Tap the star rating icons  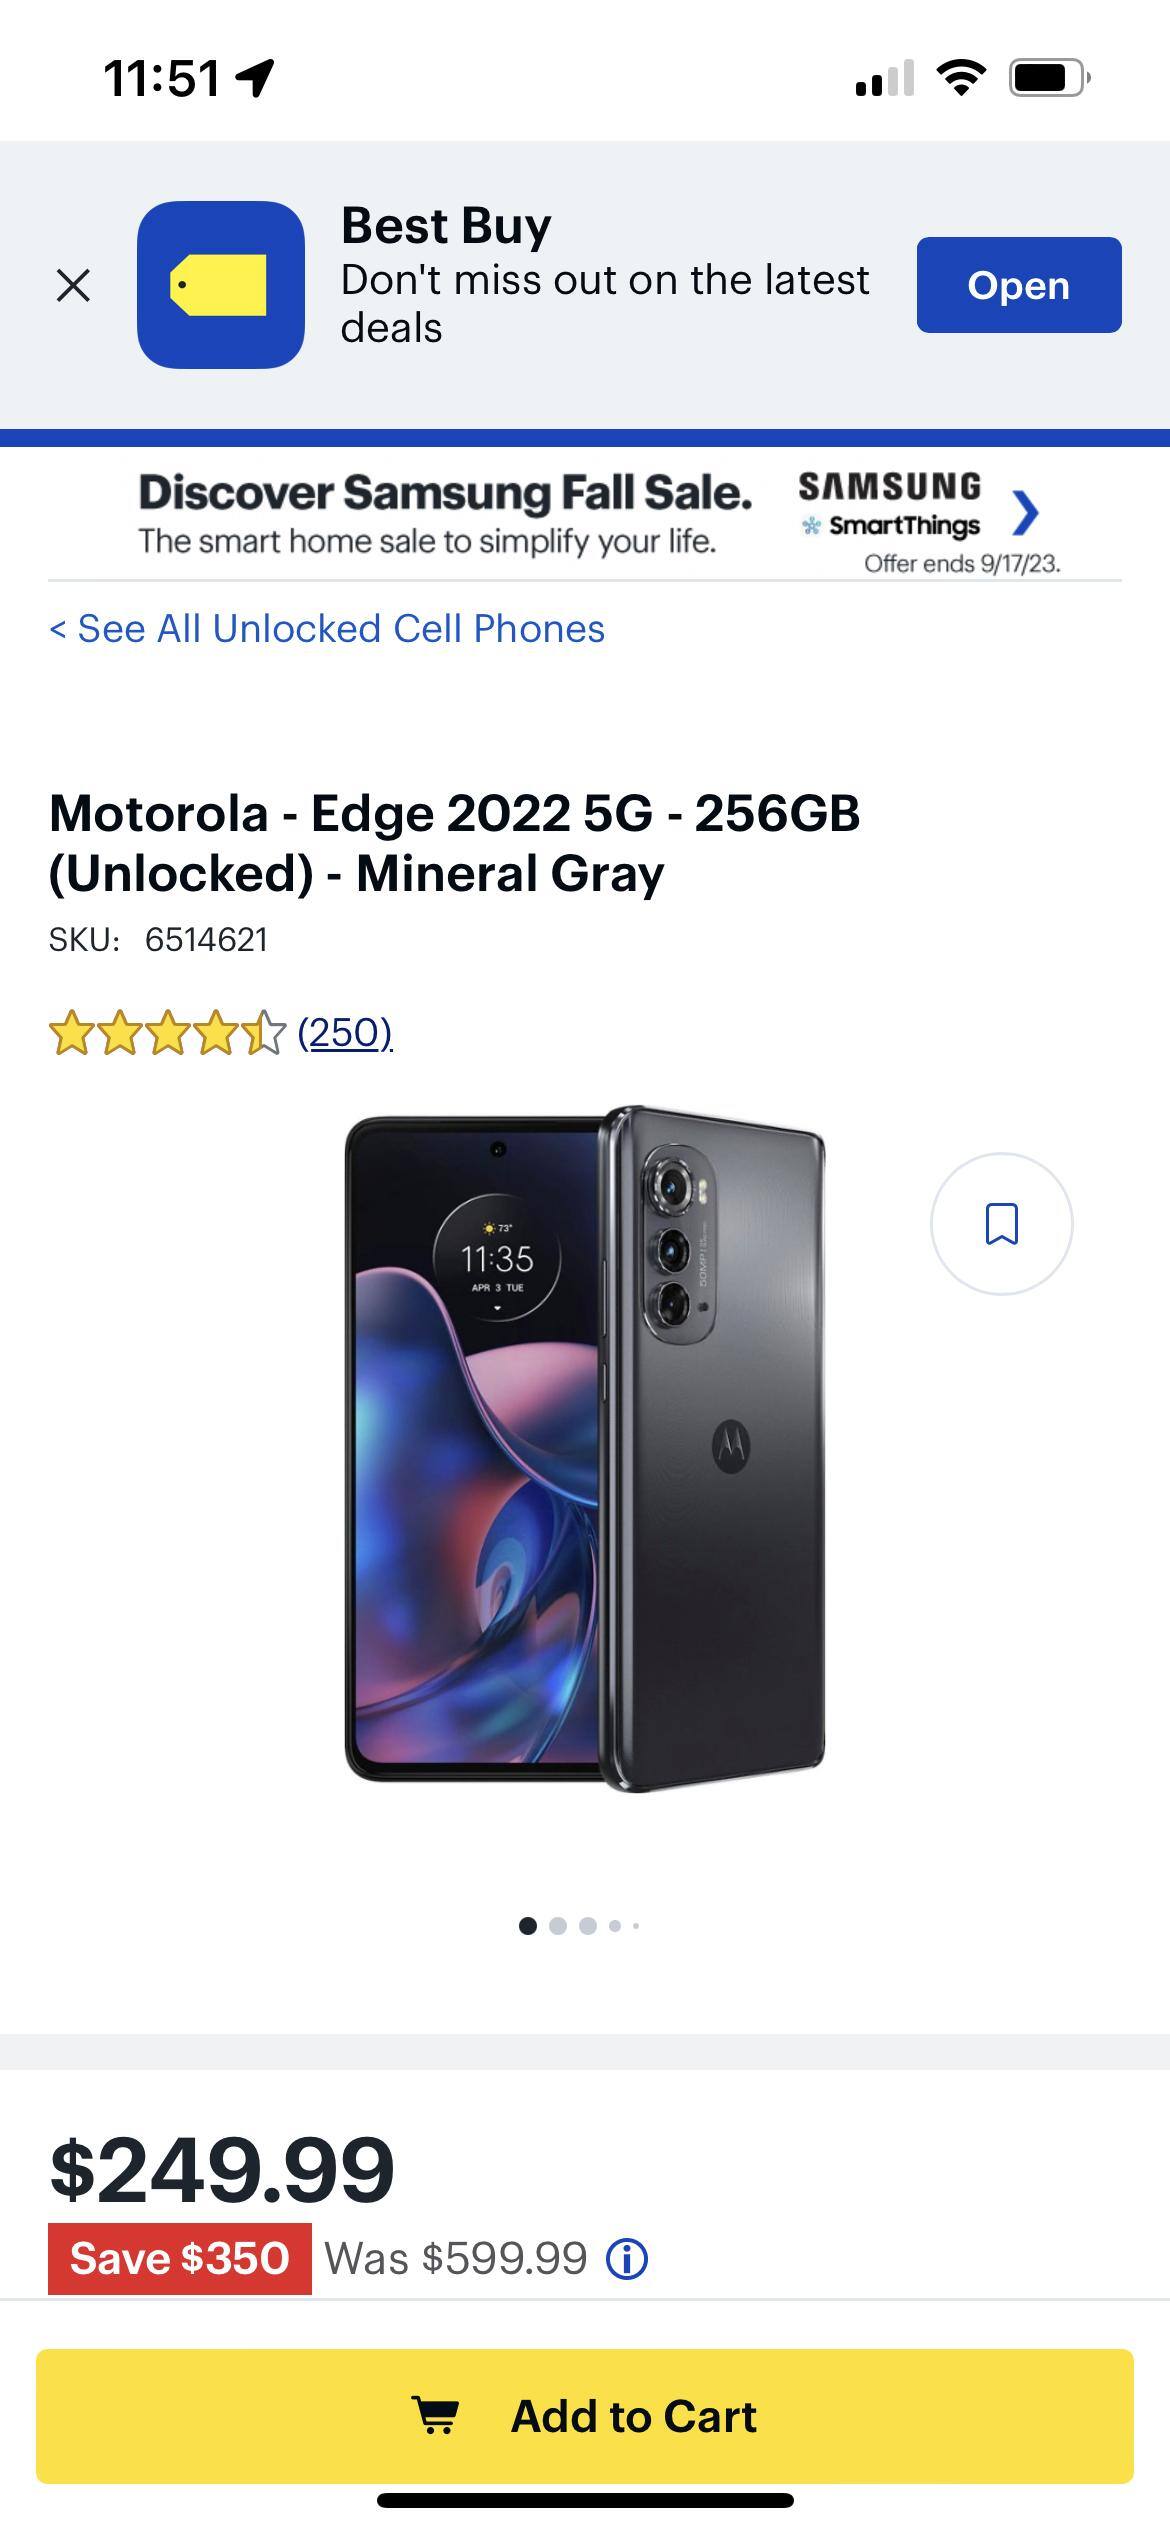(167, 1033)
